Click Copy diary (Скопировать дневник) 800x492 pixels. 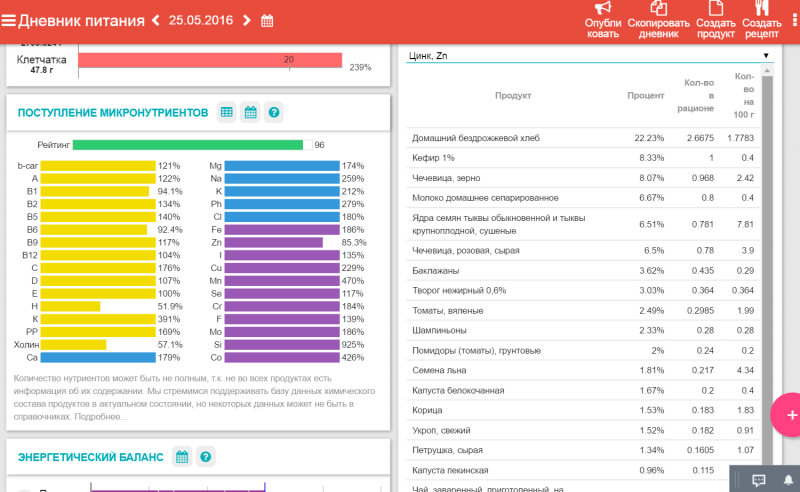[x=659, y=20]
